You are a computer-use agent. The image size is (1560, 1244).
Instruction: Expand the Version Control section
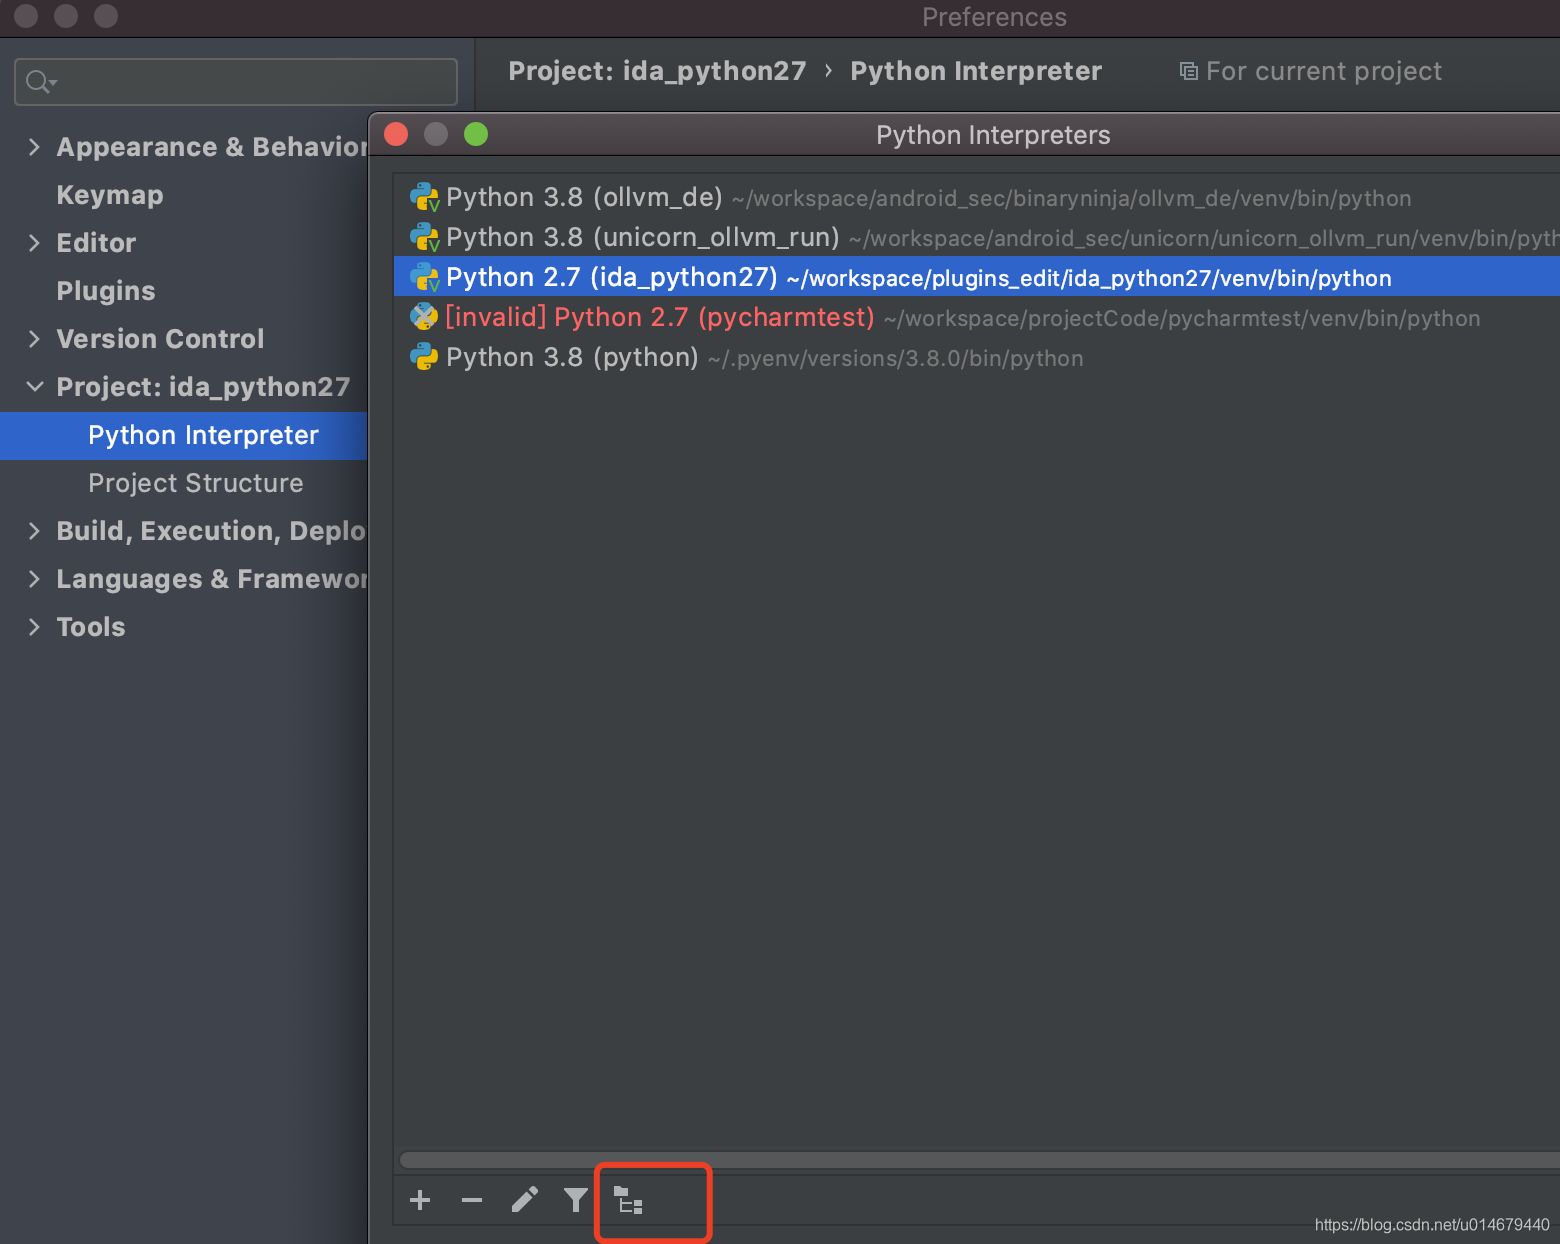click(x=34, y=339)
